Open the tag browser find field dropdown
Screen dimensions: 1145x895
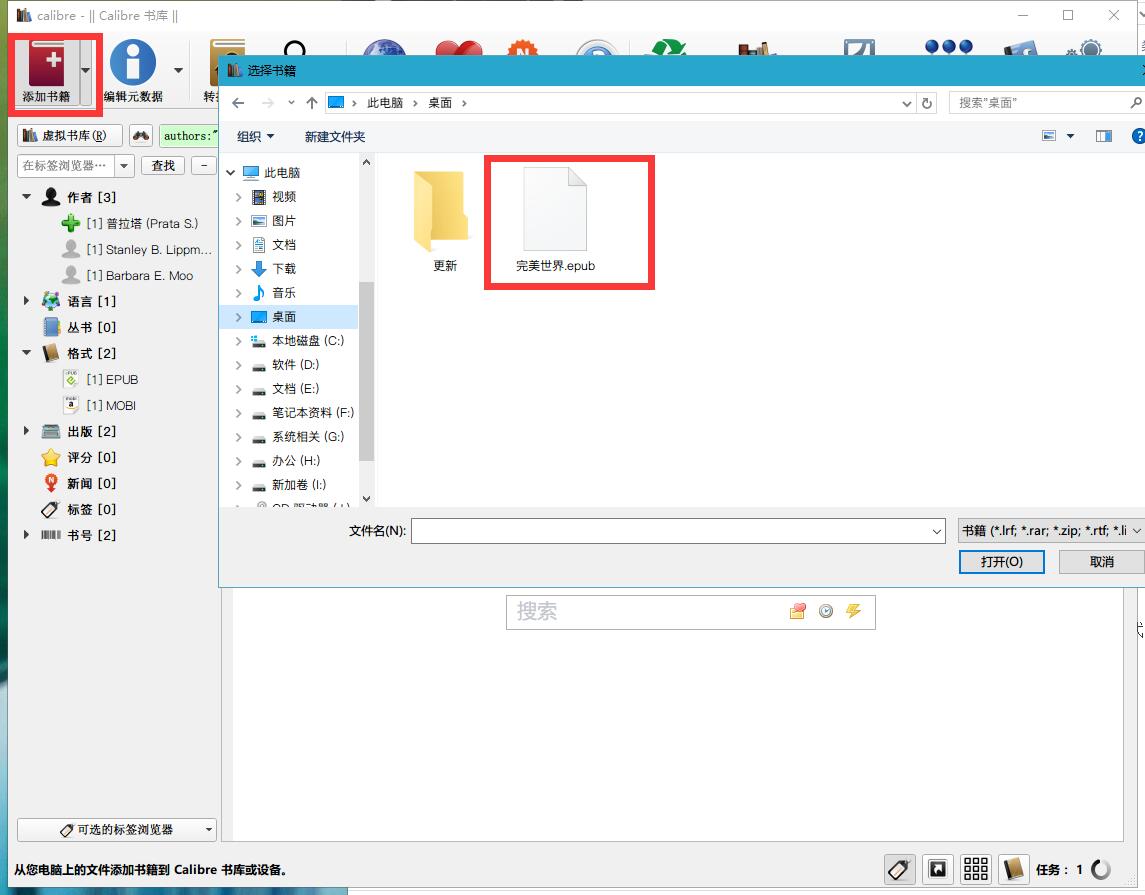(x=124, y=166)
